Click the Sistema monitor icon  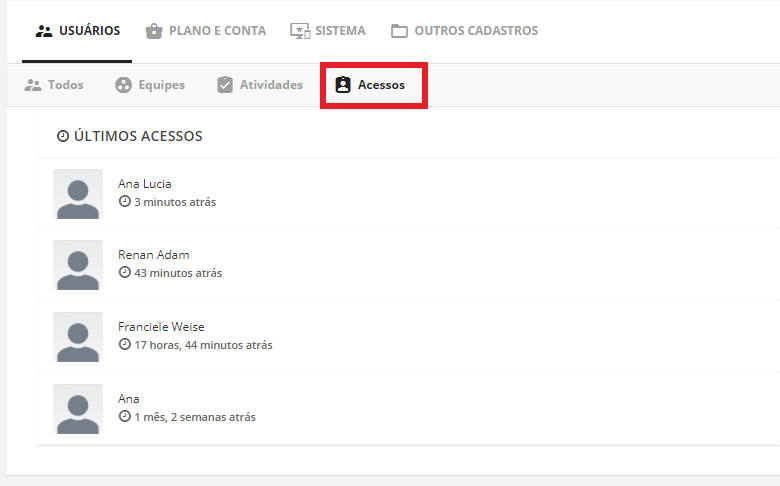[300, 31]
